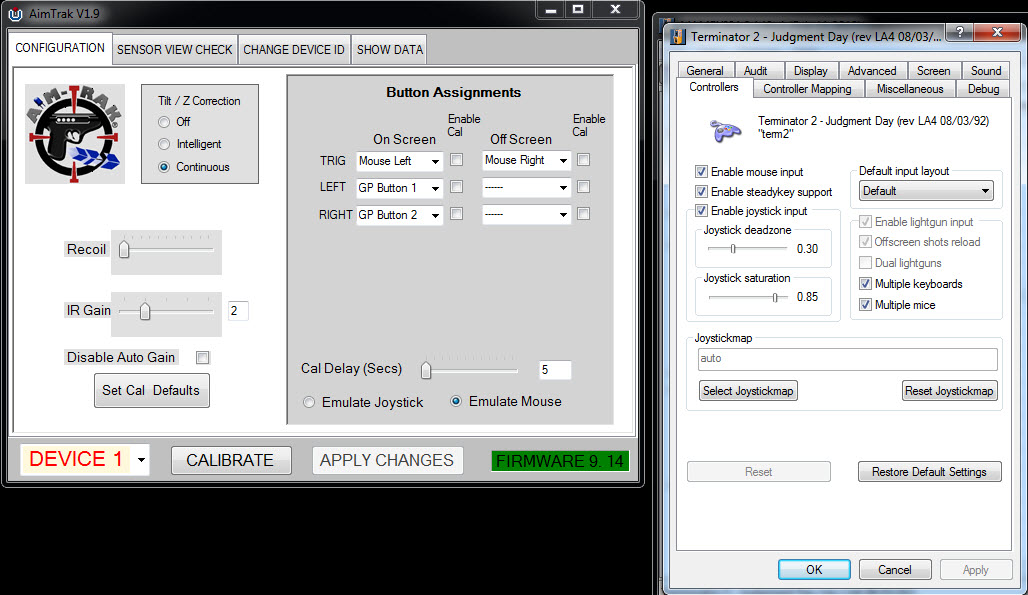The height and width of the screenshot is (595, 1028).
Task: Open LEFT On Screen GP Button 1 dropdown
Action: point(399,188)
